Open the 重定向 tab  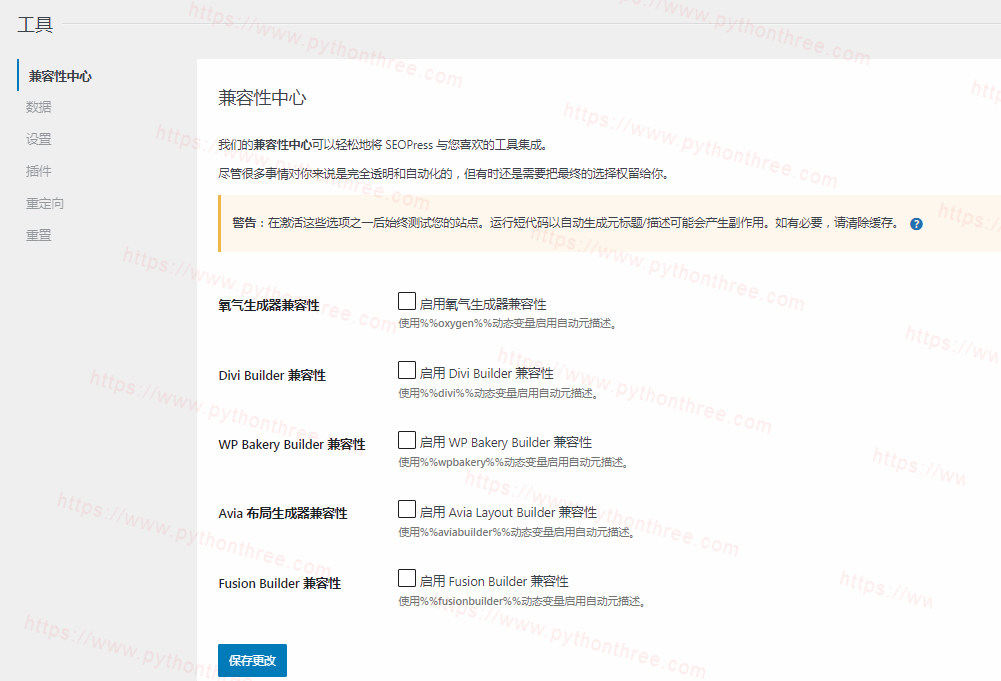click(45, 204)
